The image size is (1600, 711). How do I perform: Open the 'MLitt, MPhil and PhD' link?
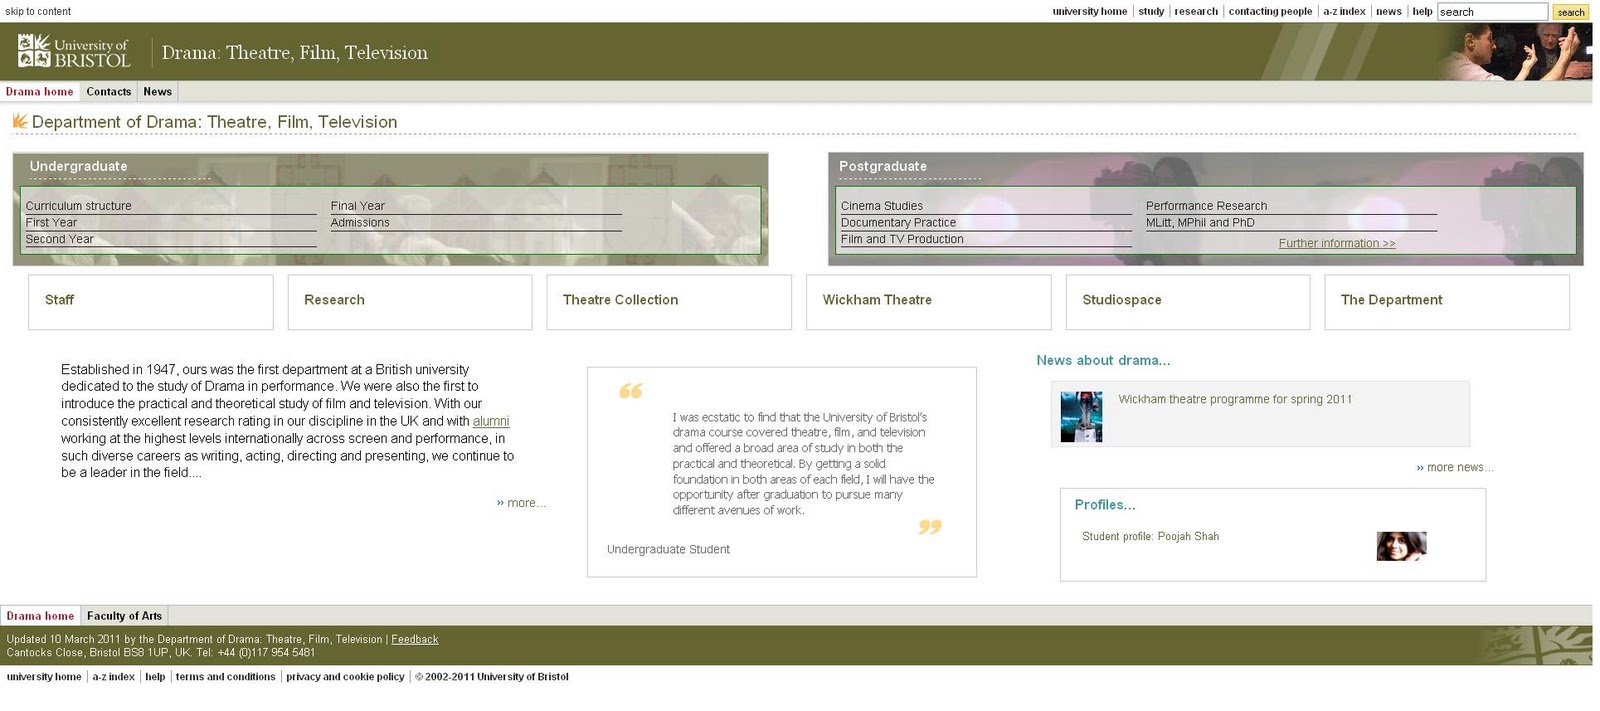pyautogui.click(x=1200, y=223)
